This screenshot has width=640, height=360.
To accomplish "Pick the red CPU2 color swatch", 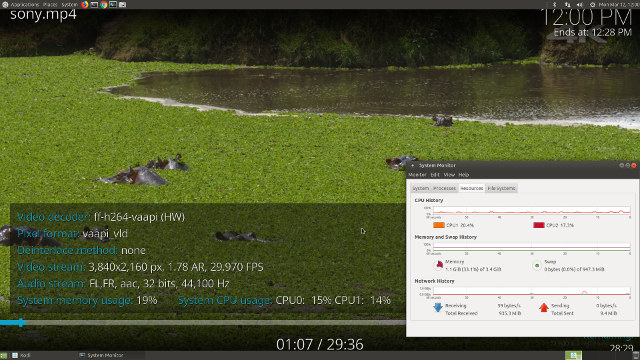I will click(x=539, y=225).
